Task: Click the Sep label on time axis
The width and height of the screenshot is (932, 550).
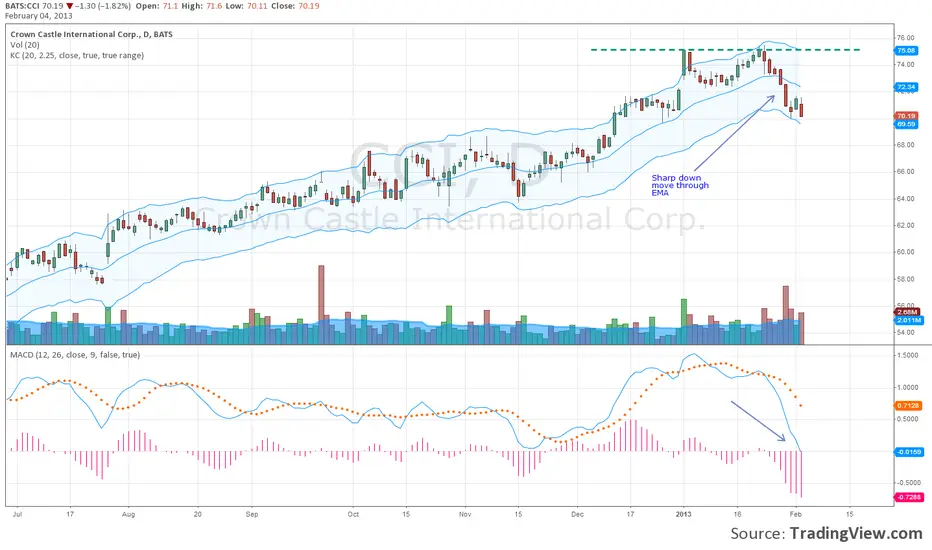Action: click(x=251, y=514)
